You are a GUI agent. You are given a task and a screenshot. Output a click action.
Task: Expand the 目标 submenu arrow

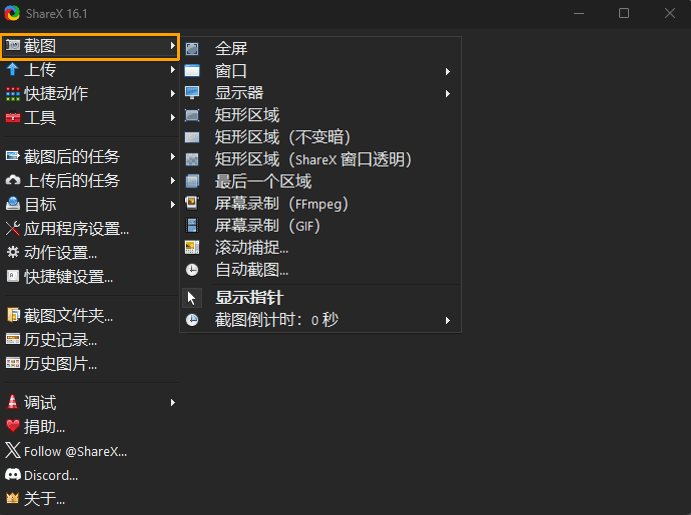pos(173,204)
